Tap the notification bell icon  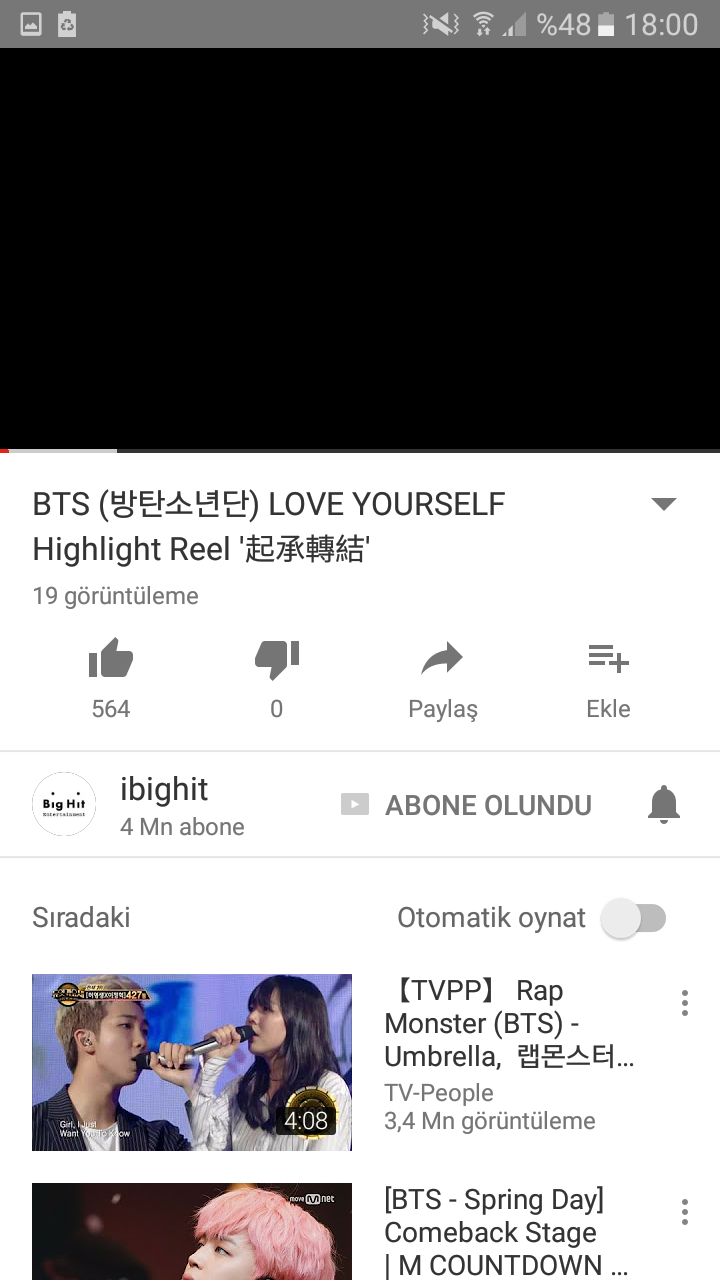[x=664, y=804]
